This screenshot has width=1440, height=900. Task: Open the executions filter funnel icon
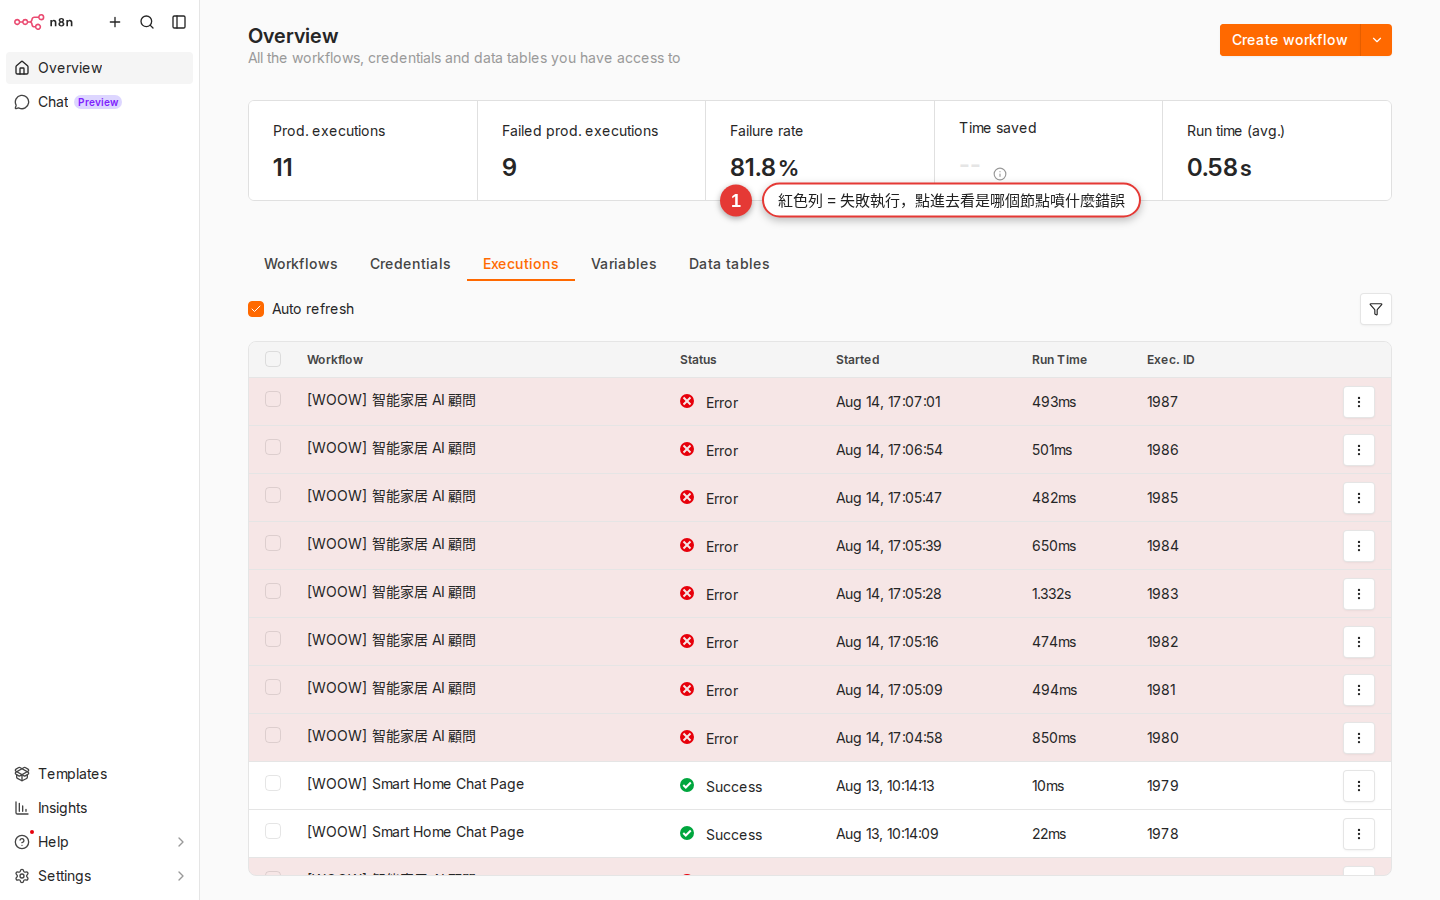click(x=1376, y=309)
